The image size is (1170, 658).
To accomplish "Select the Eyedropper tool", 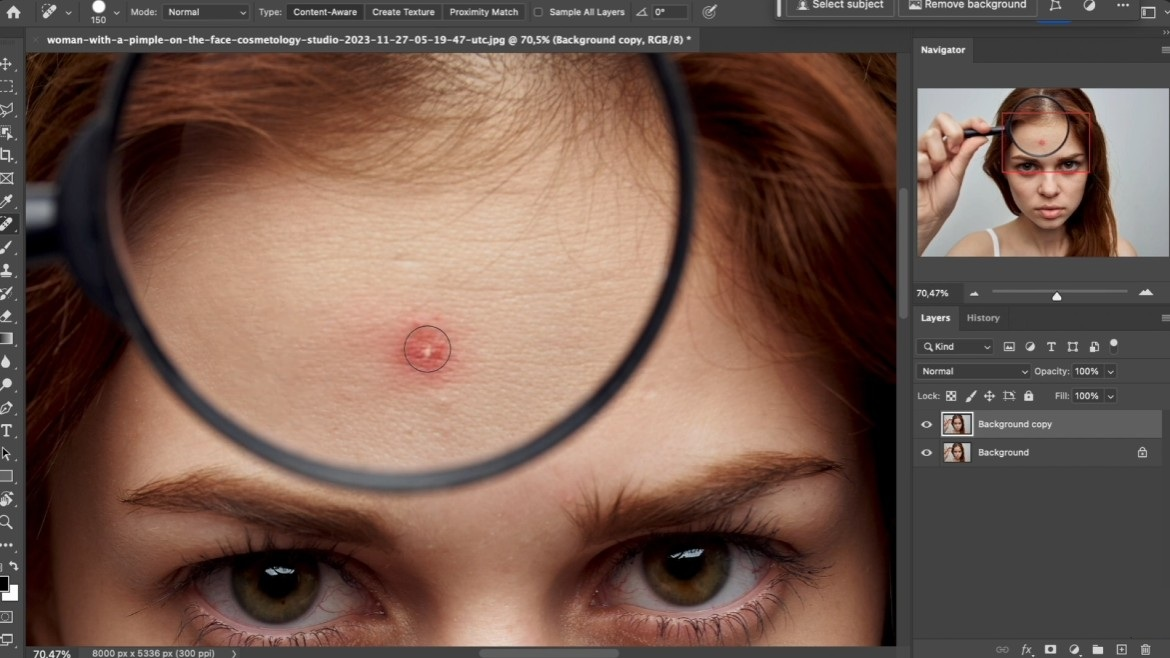I will (x=7, y=201).
